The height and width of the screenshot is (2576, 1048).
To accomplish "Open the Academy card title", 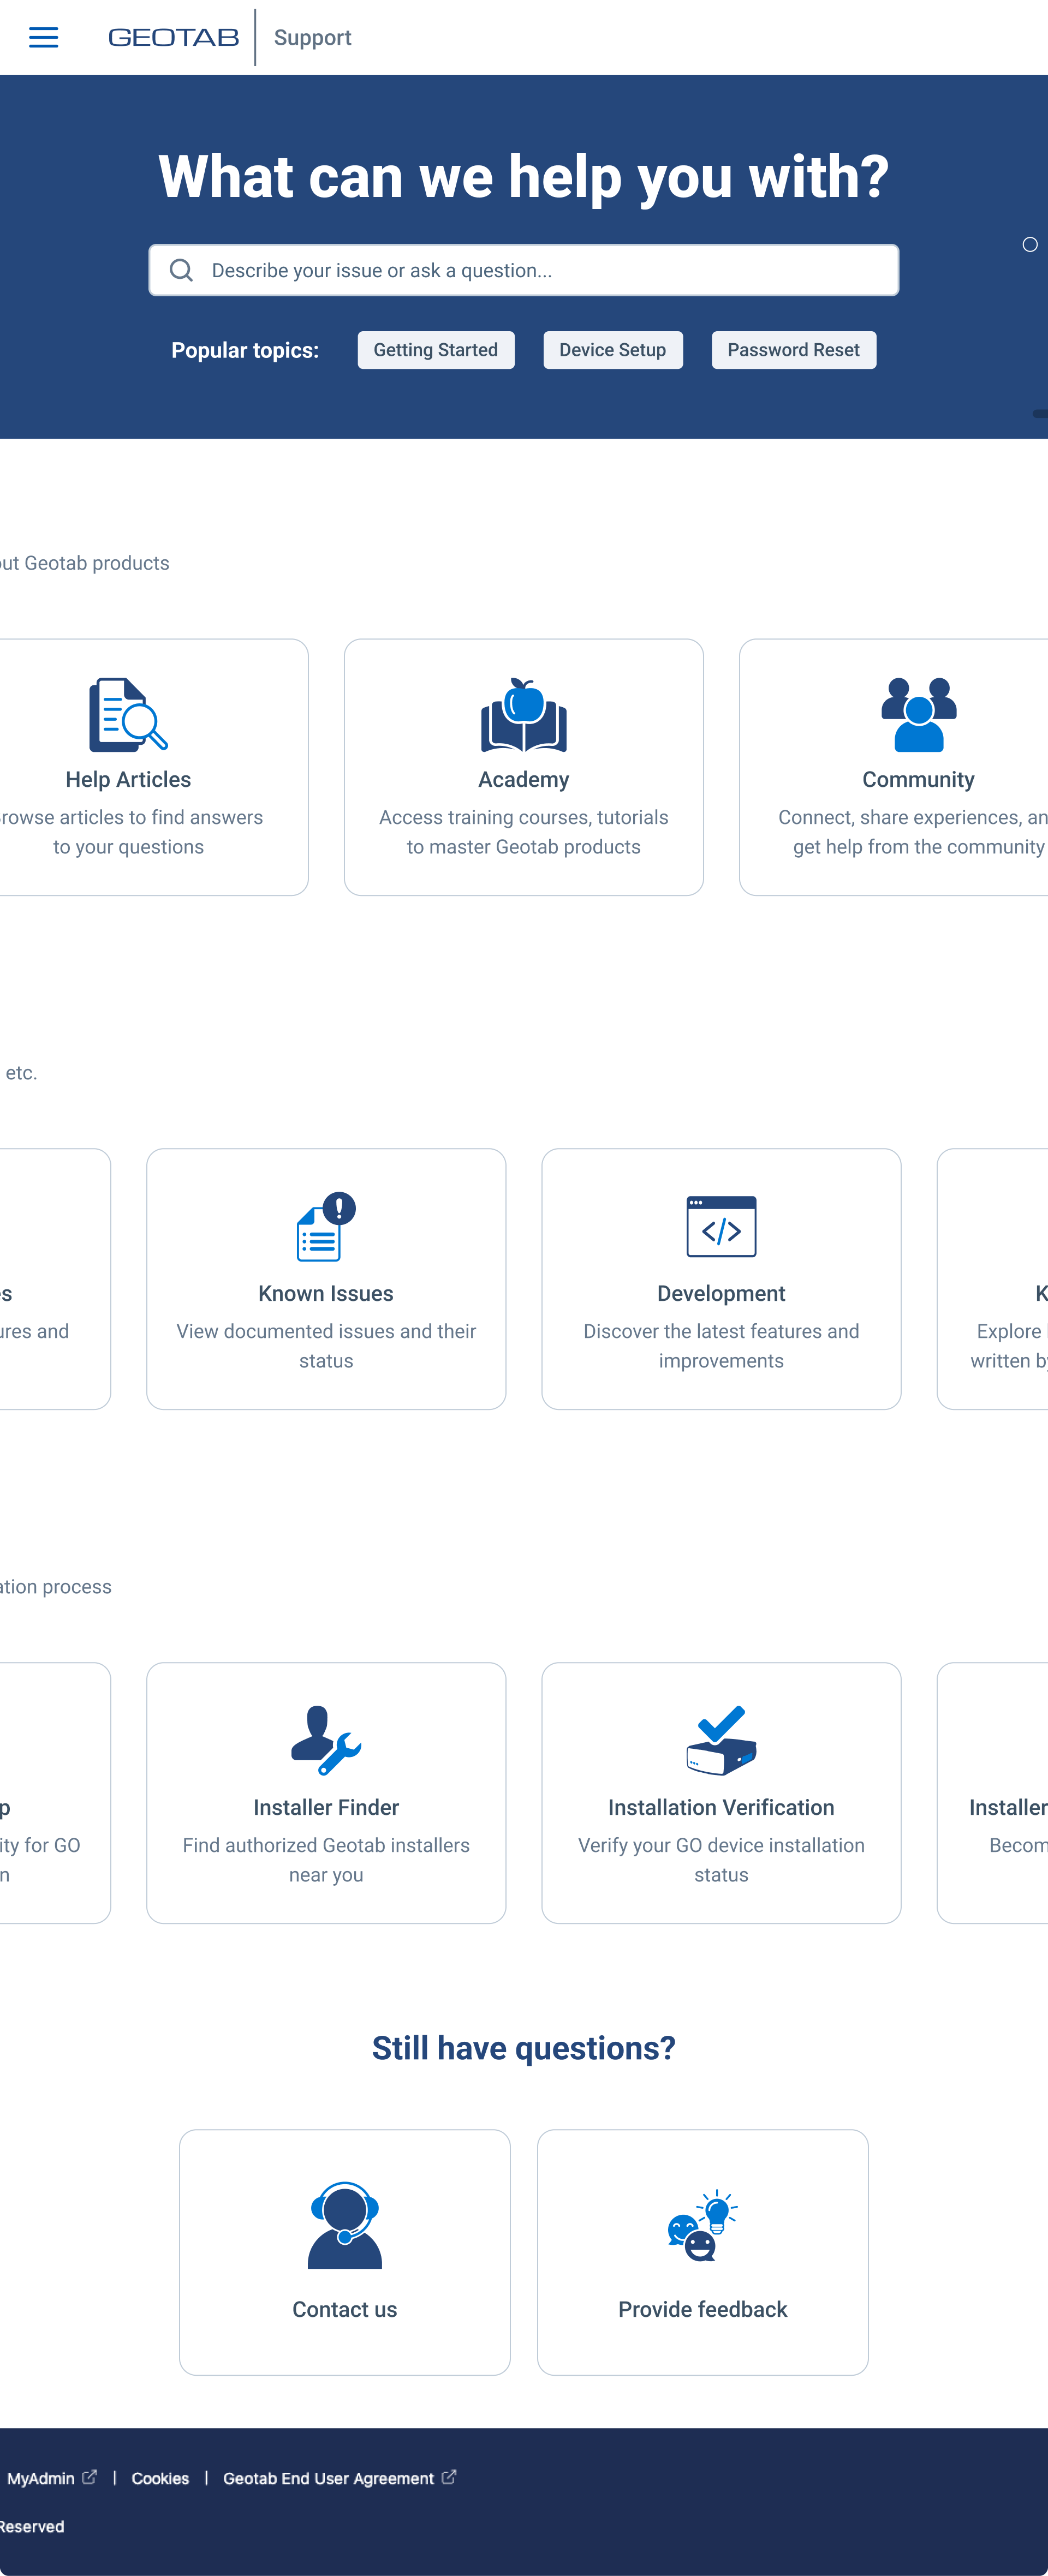I will (x=524, y=780).
